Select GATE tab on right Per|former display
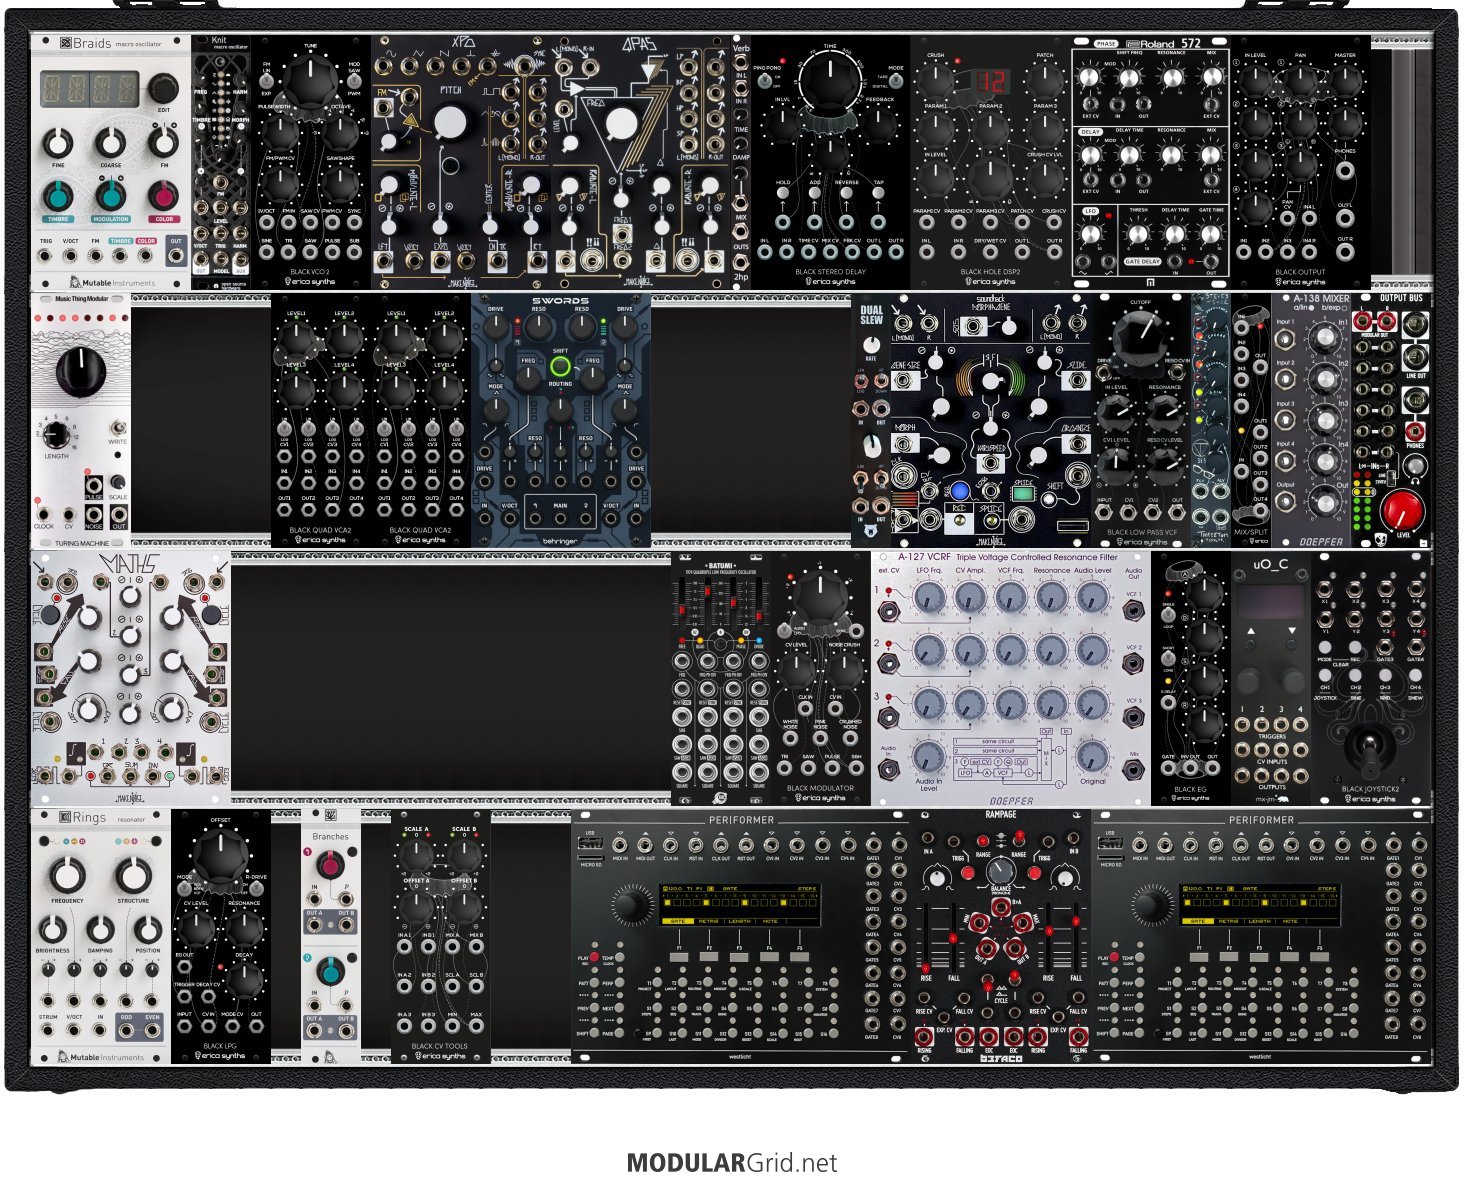The image size is (1466, 1184). pos(1198,921)
